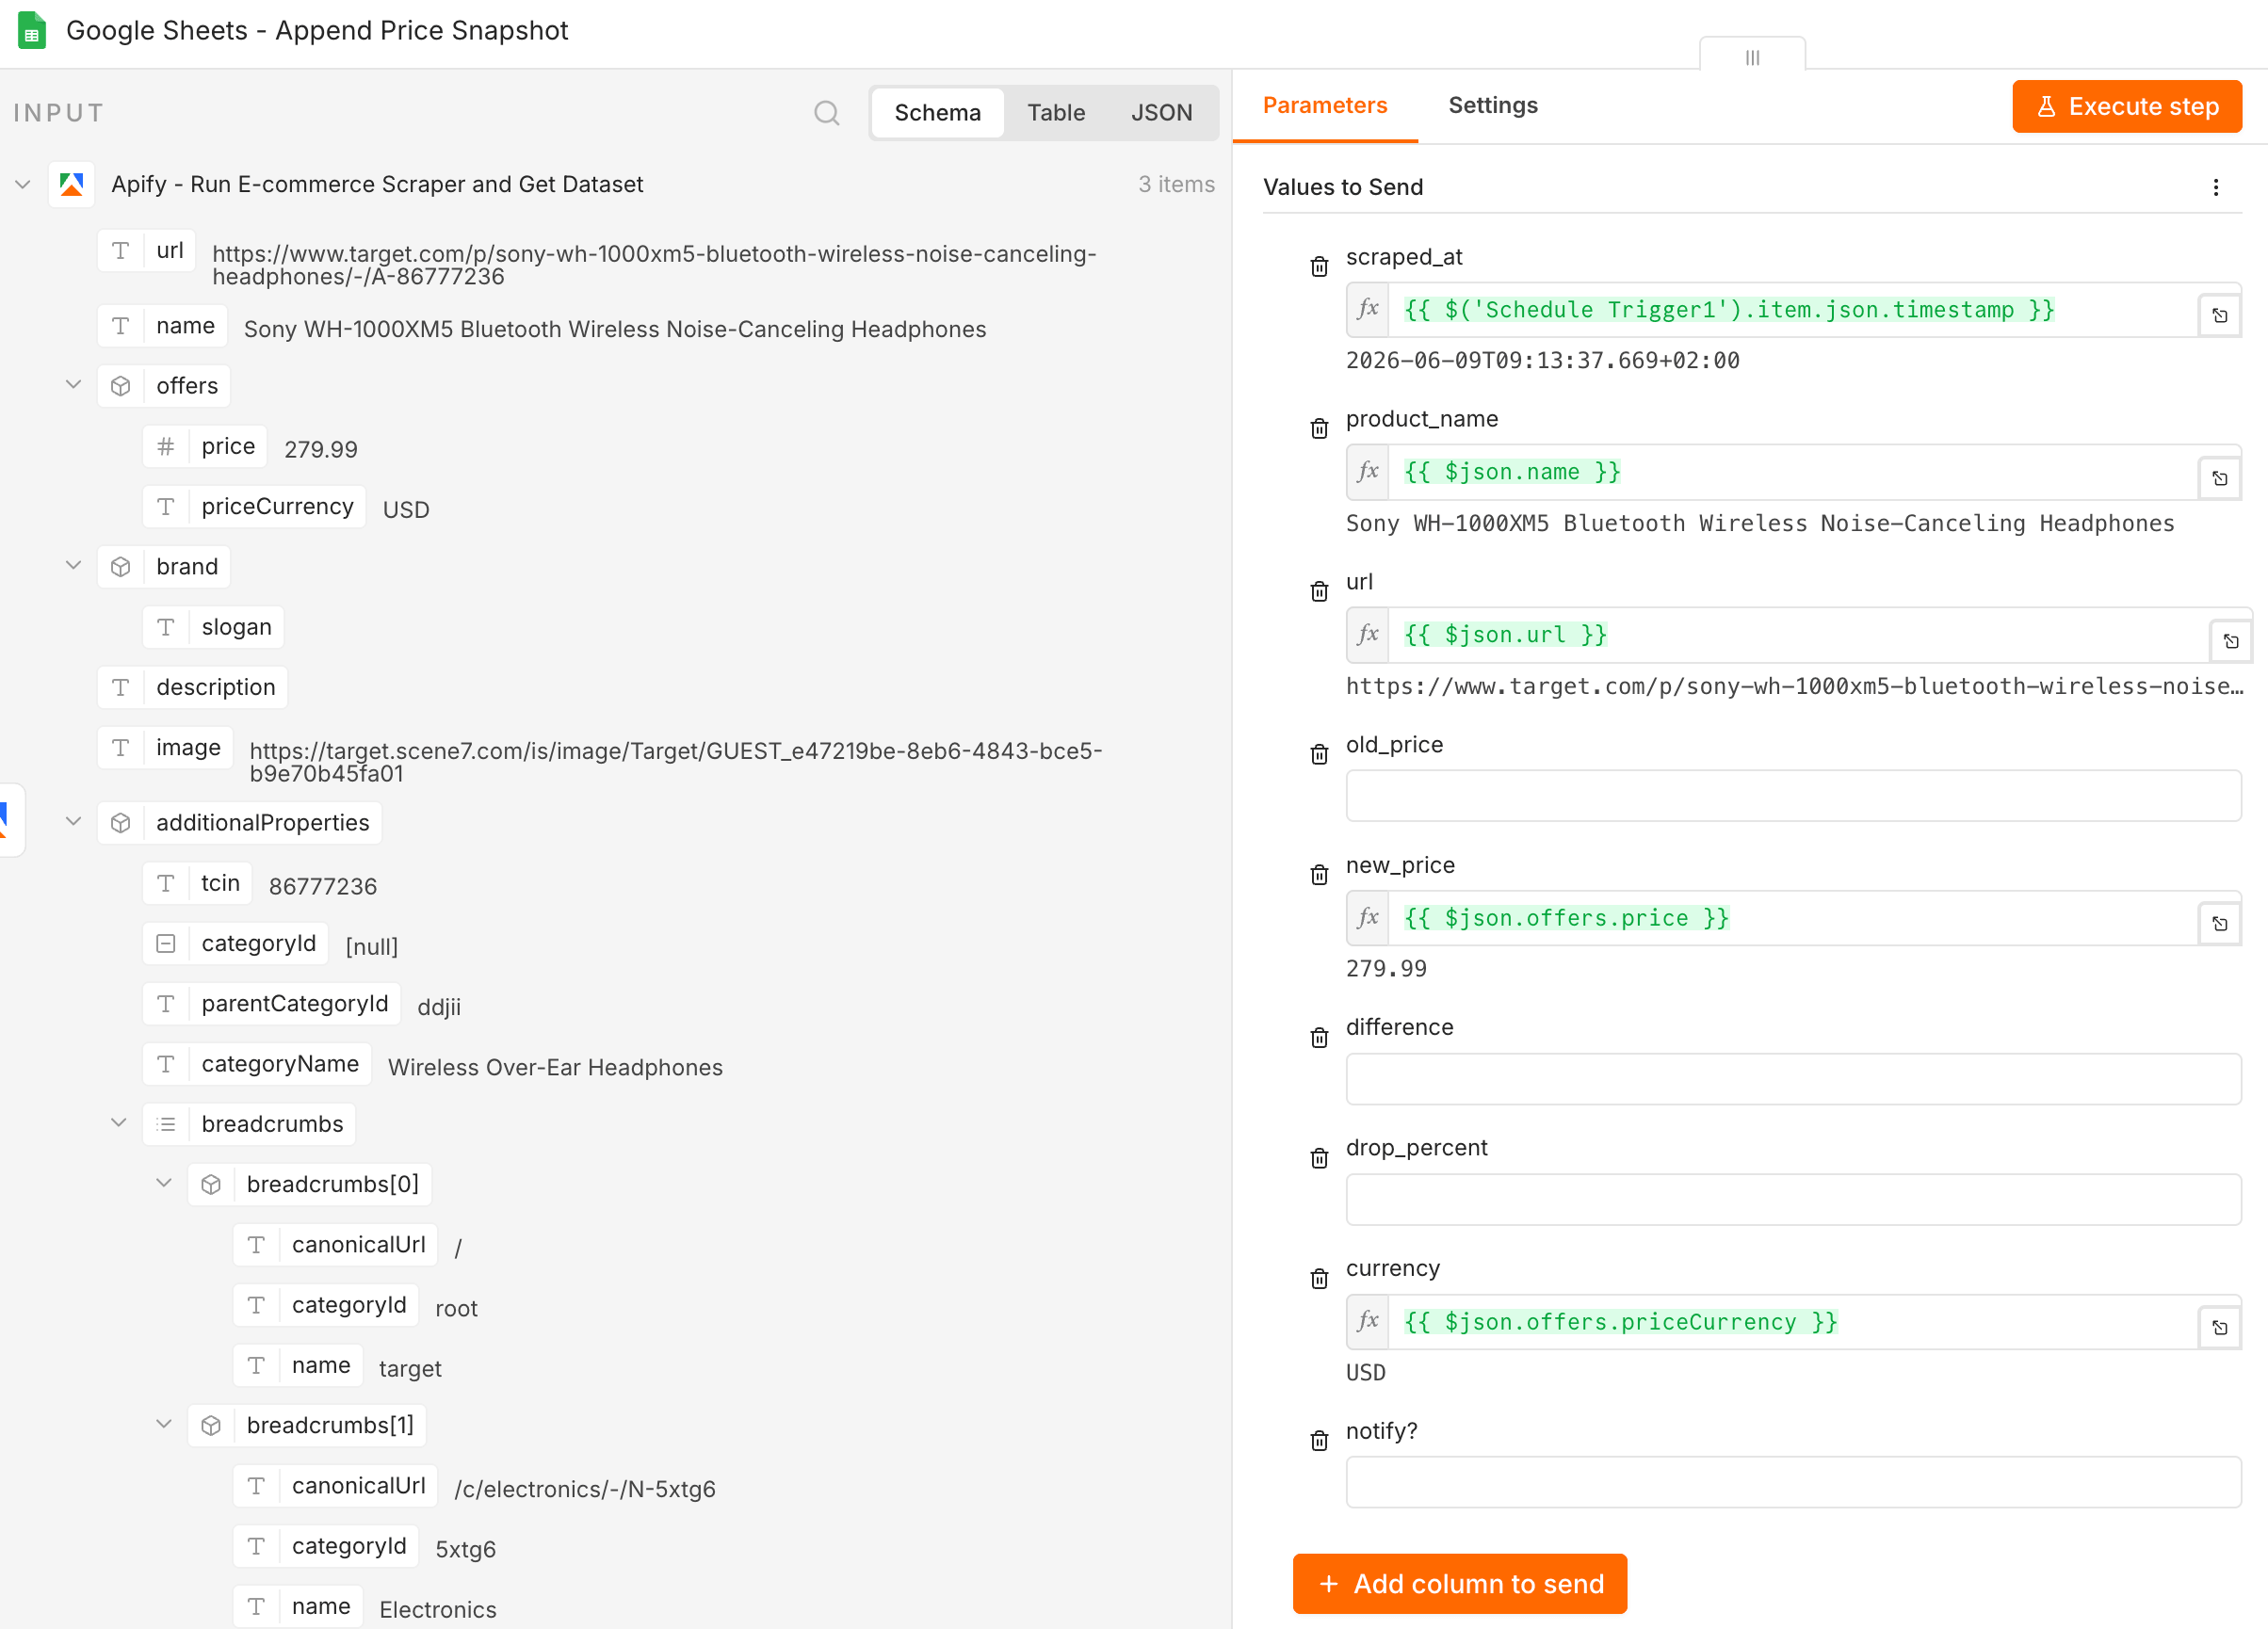Click the fx toggle on product_name
Viewport: 2268px width, 1629px height.
[1367, 472]
